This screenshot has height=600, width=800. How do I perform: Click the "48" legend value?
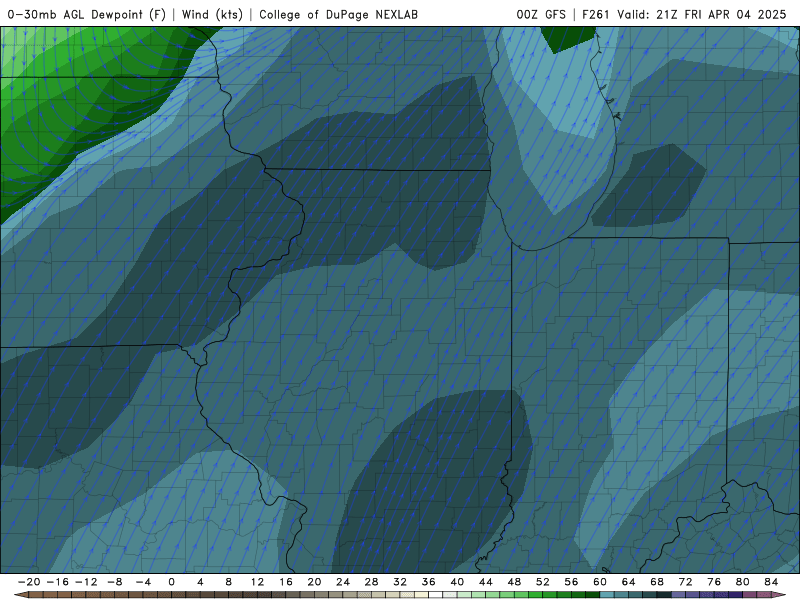point(514,582)
